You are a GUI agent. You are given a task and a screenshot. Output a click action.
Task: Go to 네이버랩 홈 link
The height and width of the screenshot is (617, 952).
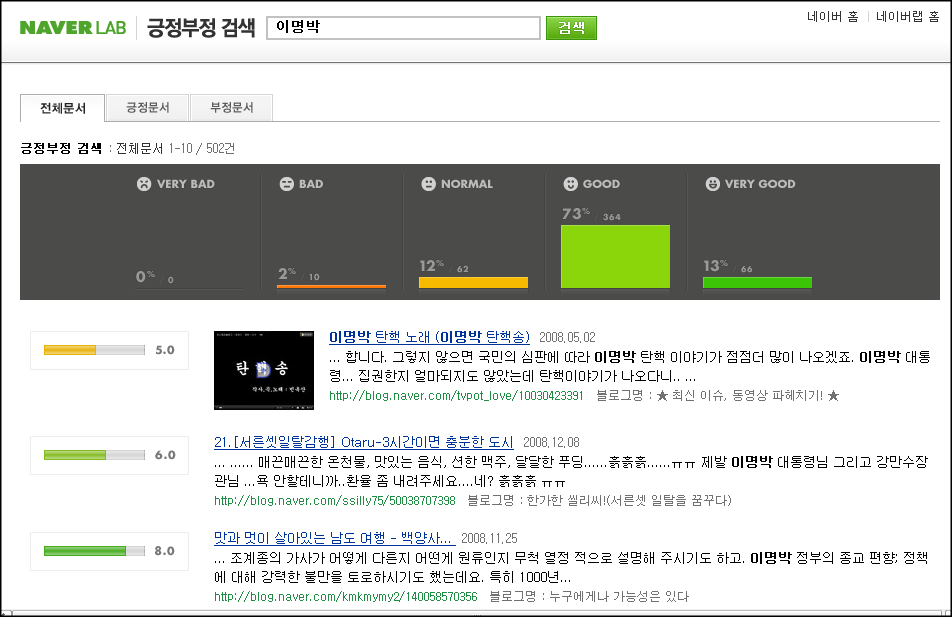pyautogui.click(x=907, y=16)
